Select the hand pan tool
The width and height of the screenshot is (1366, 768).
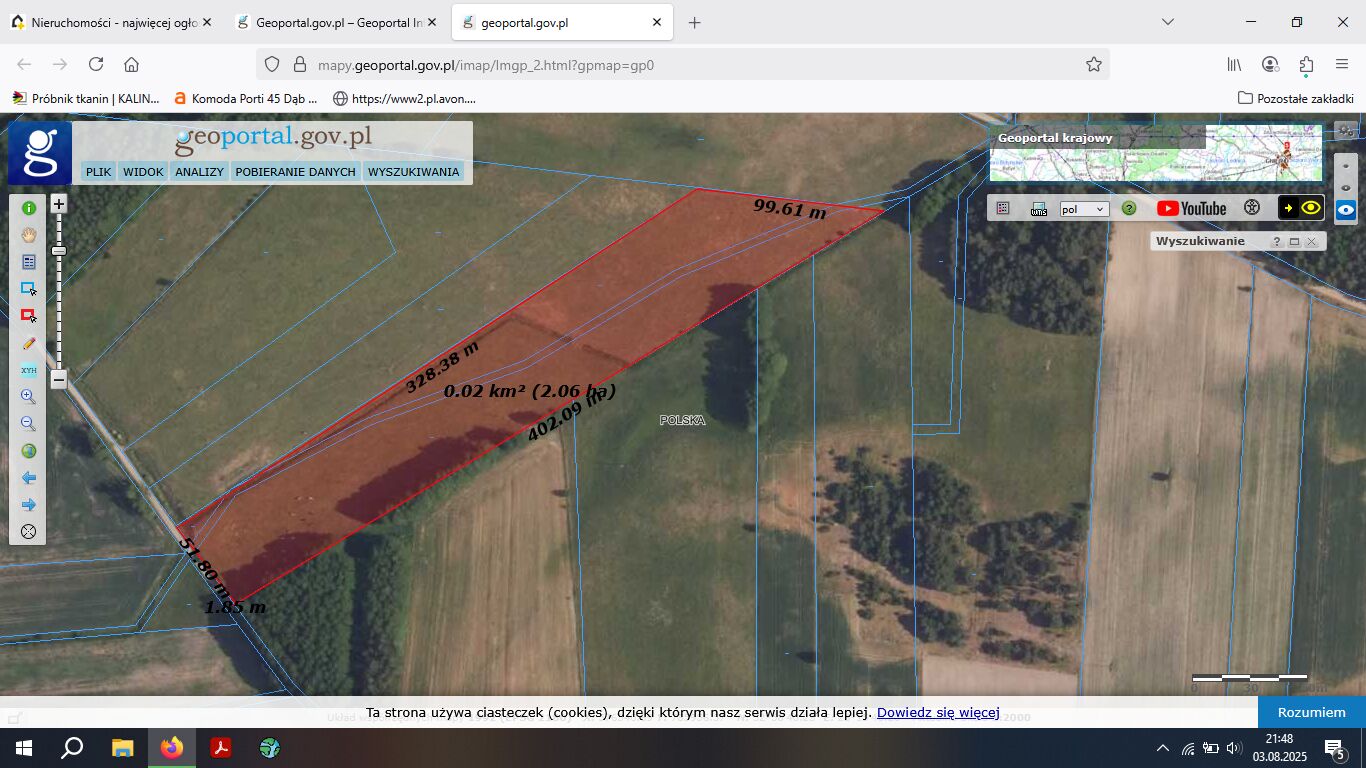(29, 235)
